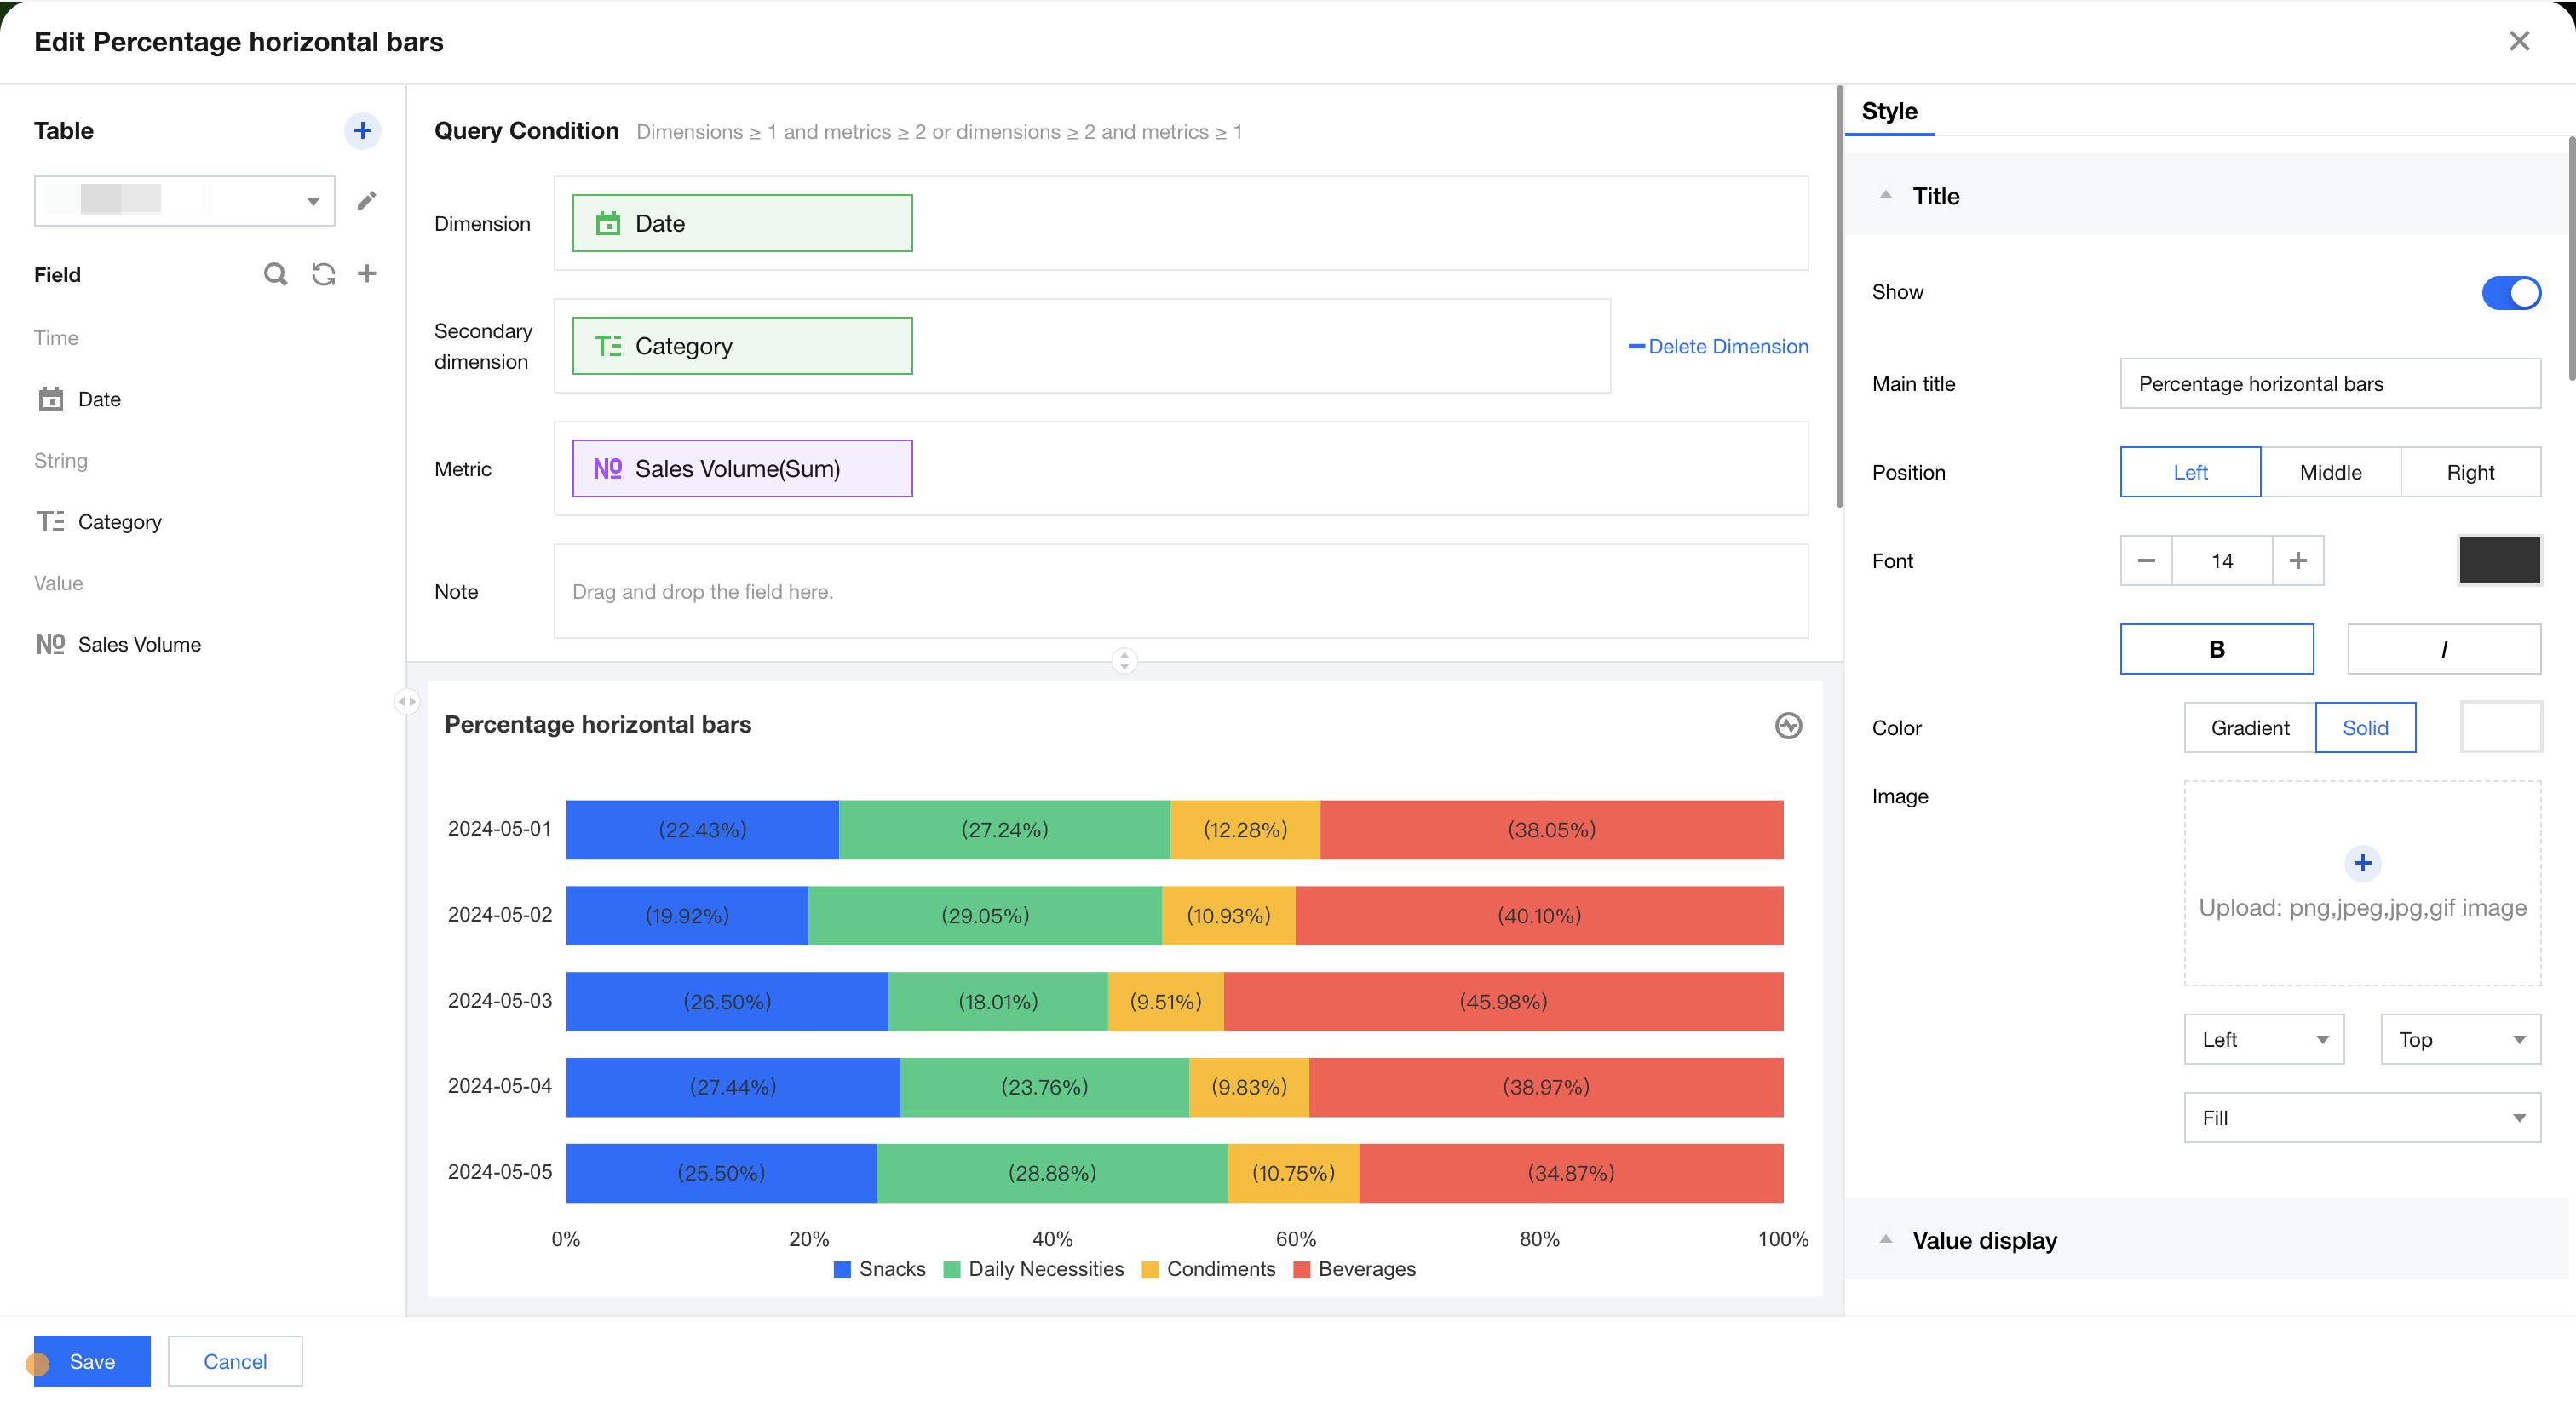Screen dimensions: 2576x1402
Task: Click the refresh fields icon
Action: [x=323, y=274]
